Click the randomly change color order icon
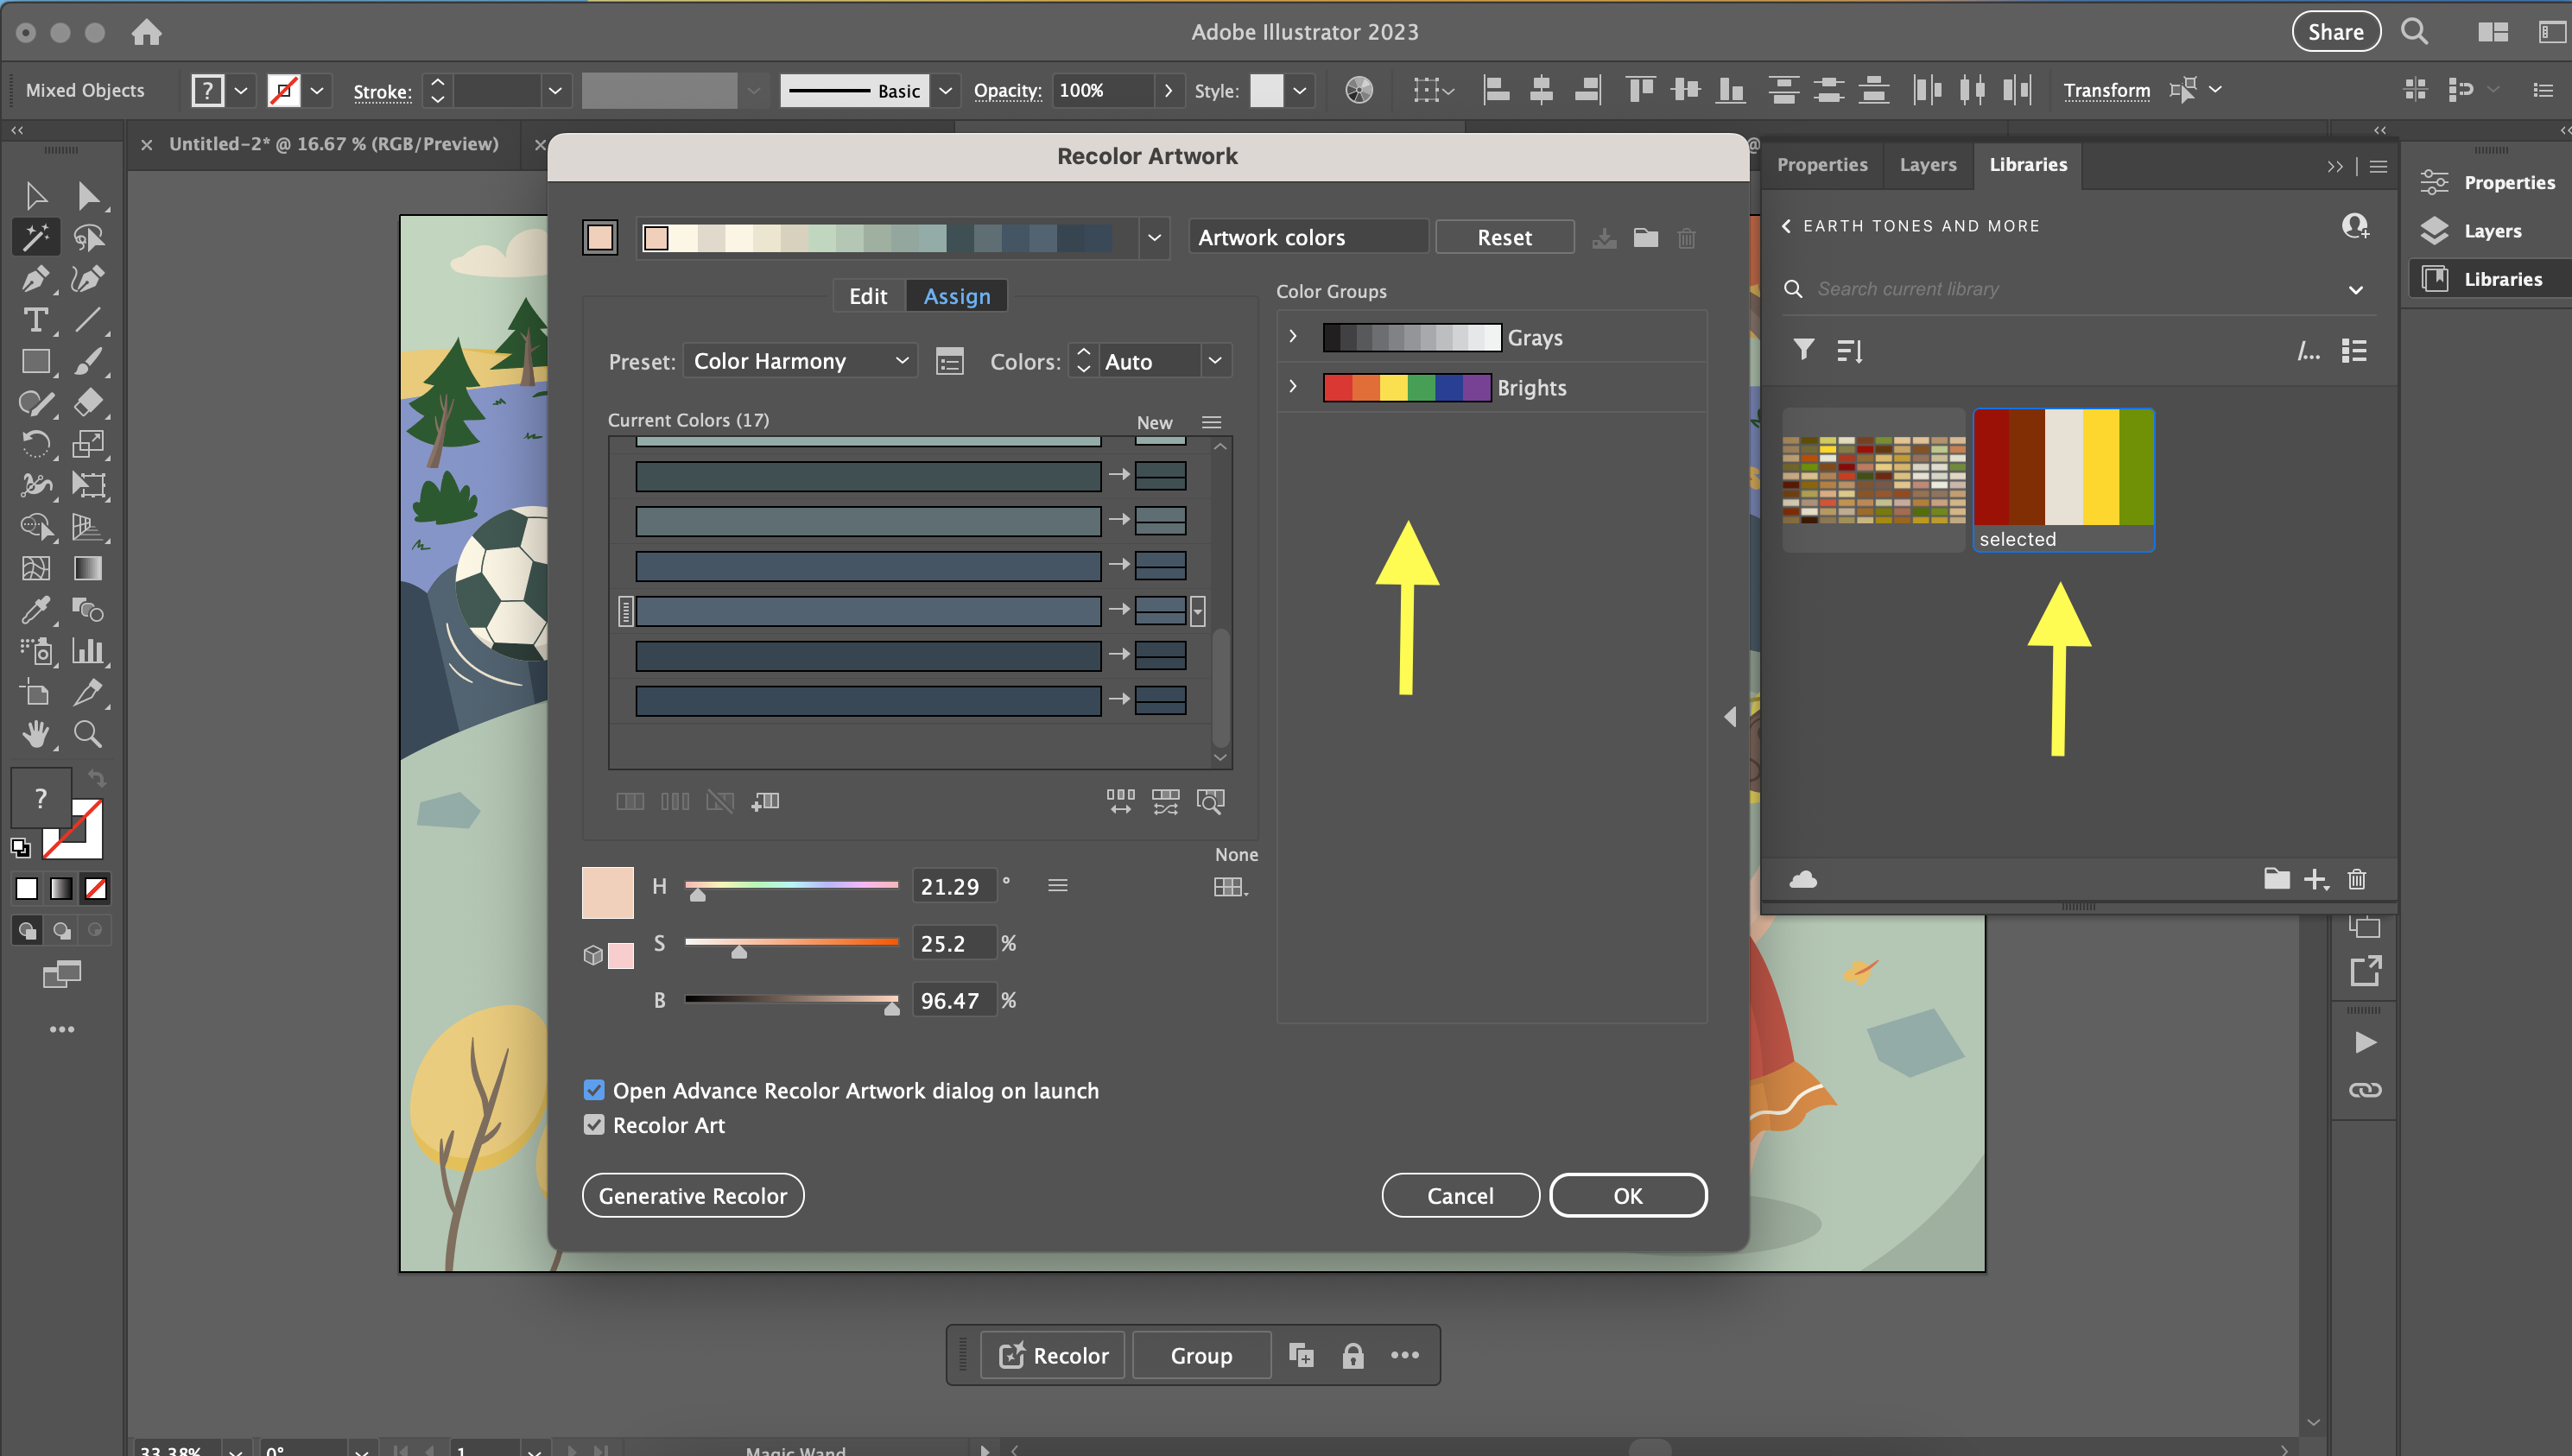The height and width of the screenshot is (1456, 2572). point(1165,801)
